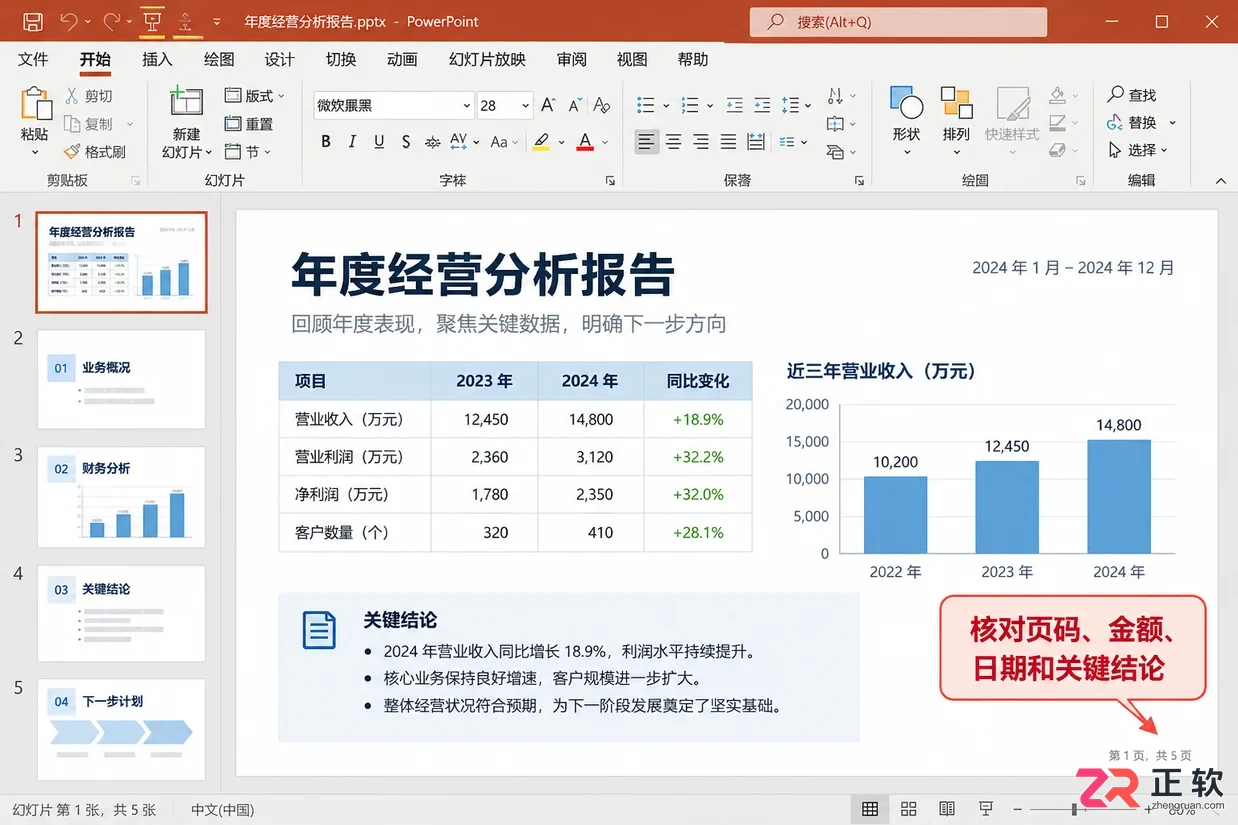1238x825 pixels.
Task: Toggle italic formatting
Action: 352,142
